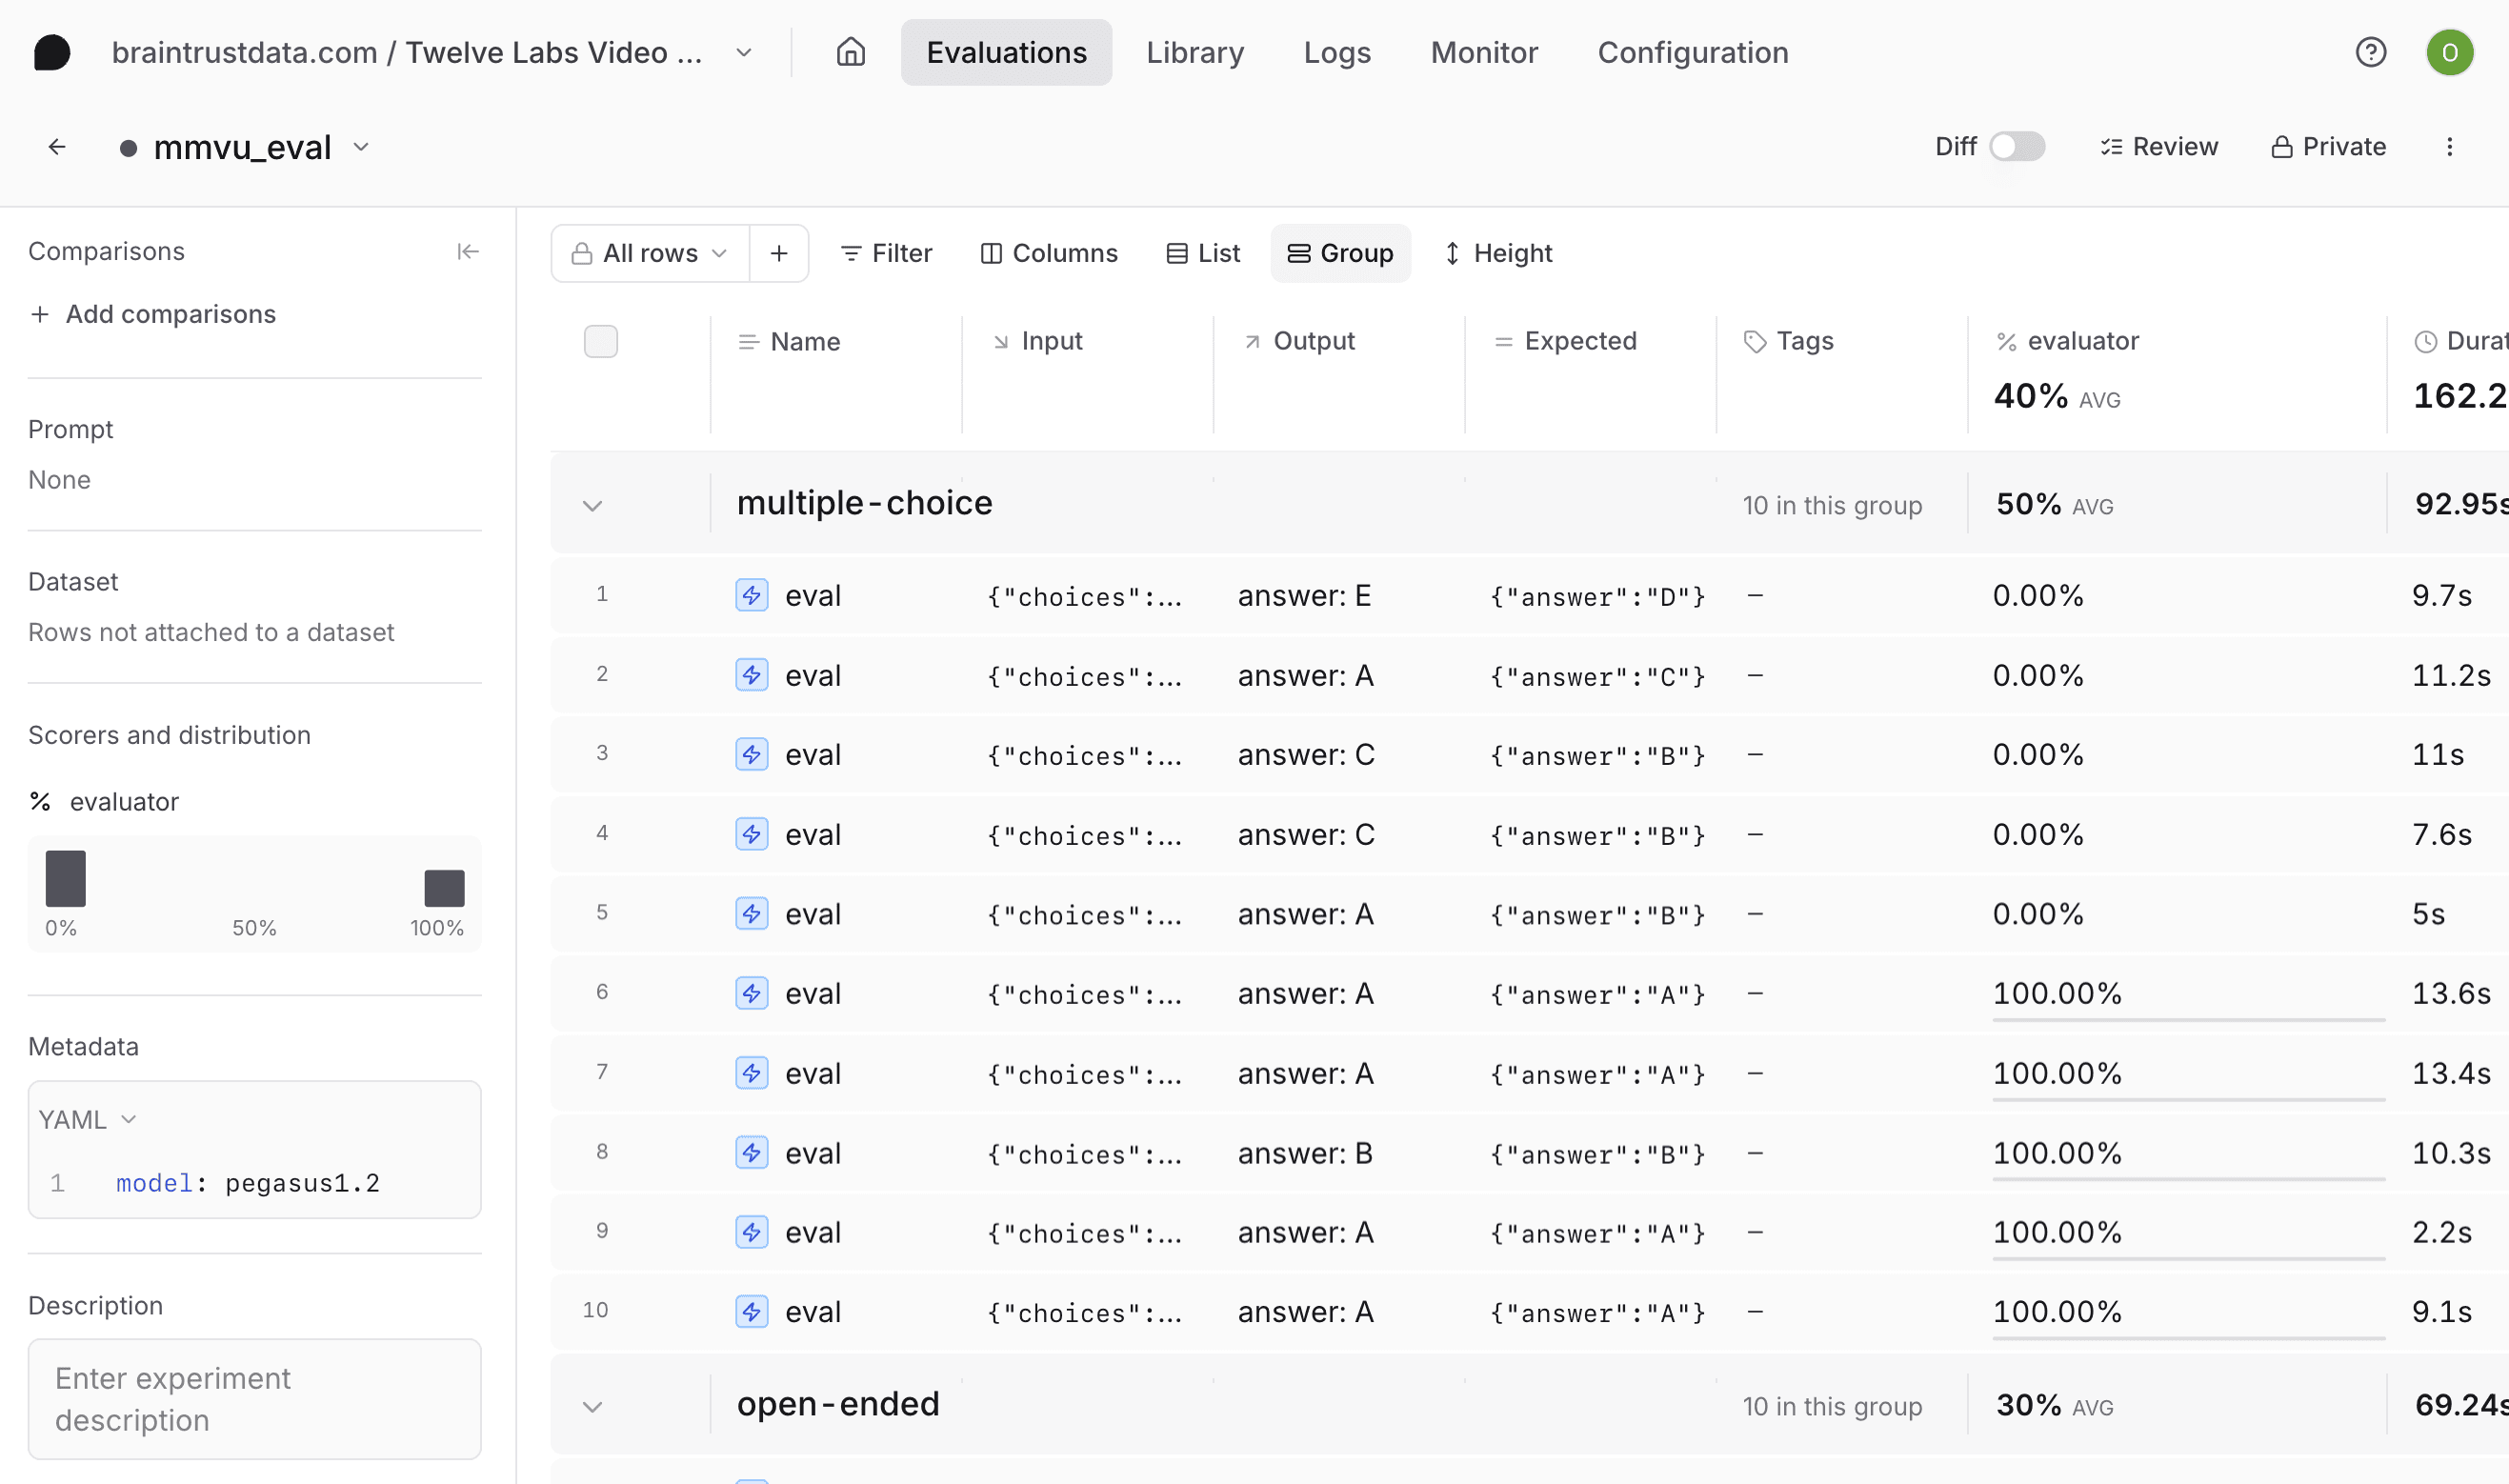The height and width of the screenshot is (1484, 2509).
Task: Toggle the Diff switch
Action: (x=2016, y=147)
